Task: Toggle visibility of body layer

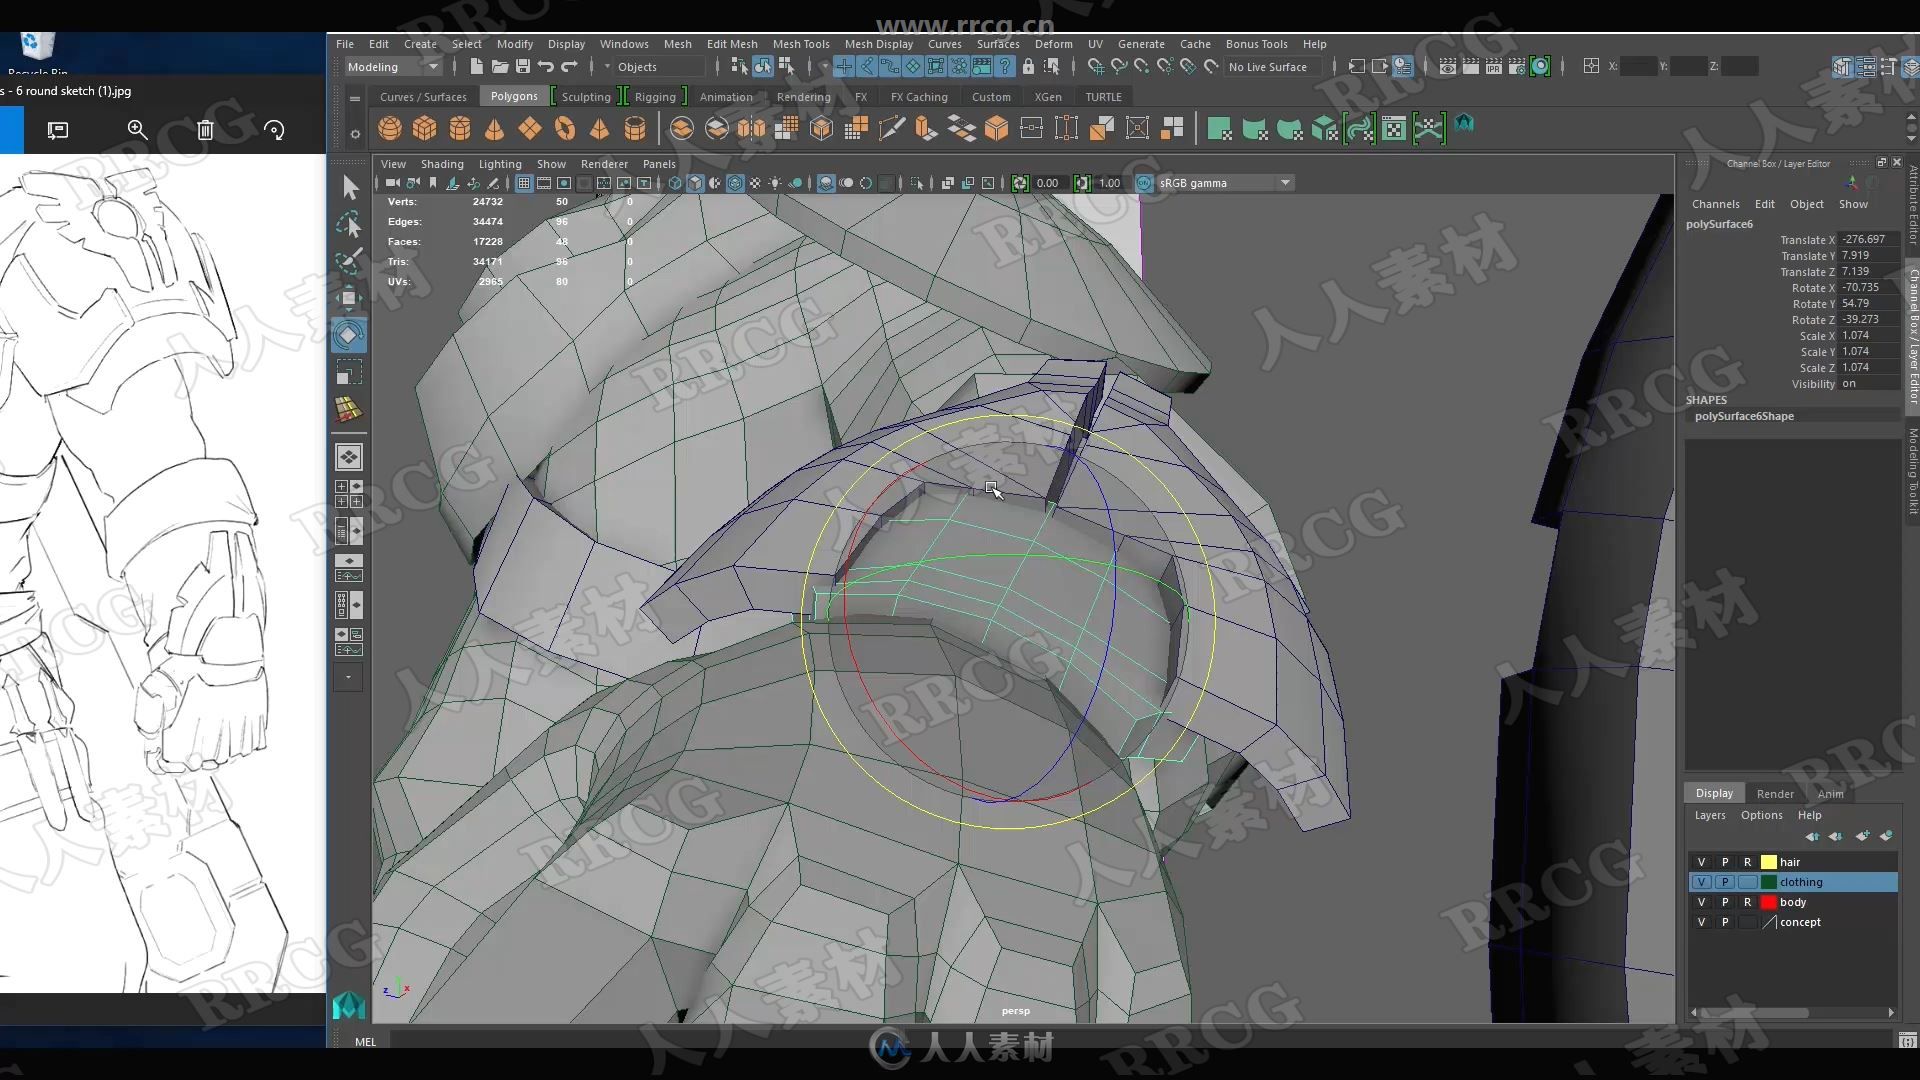Action: [x=1700, y=901]
